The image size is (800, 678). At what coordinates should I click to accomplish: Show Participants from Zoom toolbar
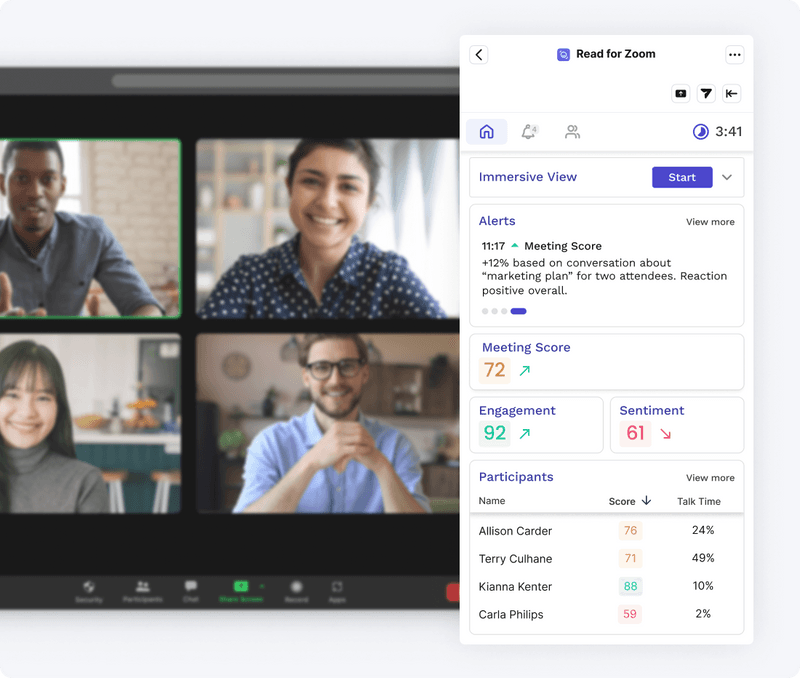click(x=143, y=590)
